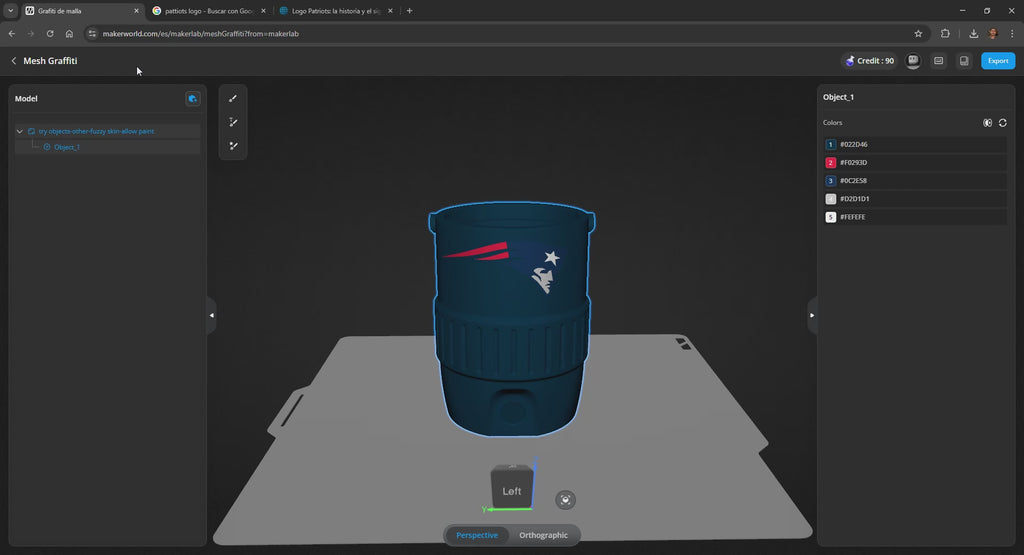Open the tab search dropdown
The image size is (1024, 555).
[10, 11]
